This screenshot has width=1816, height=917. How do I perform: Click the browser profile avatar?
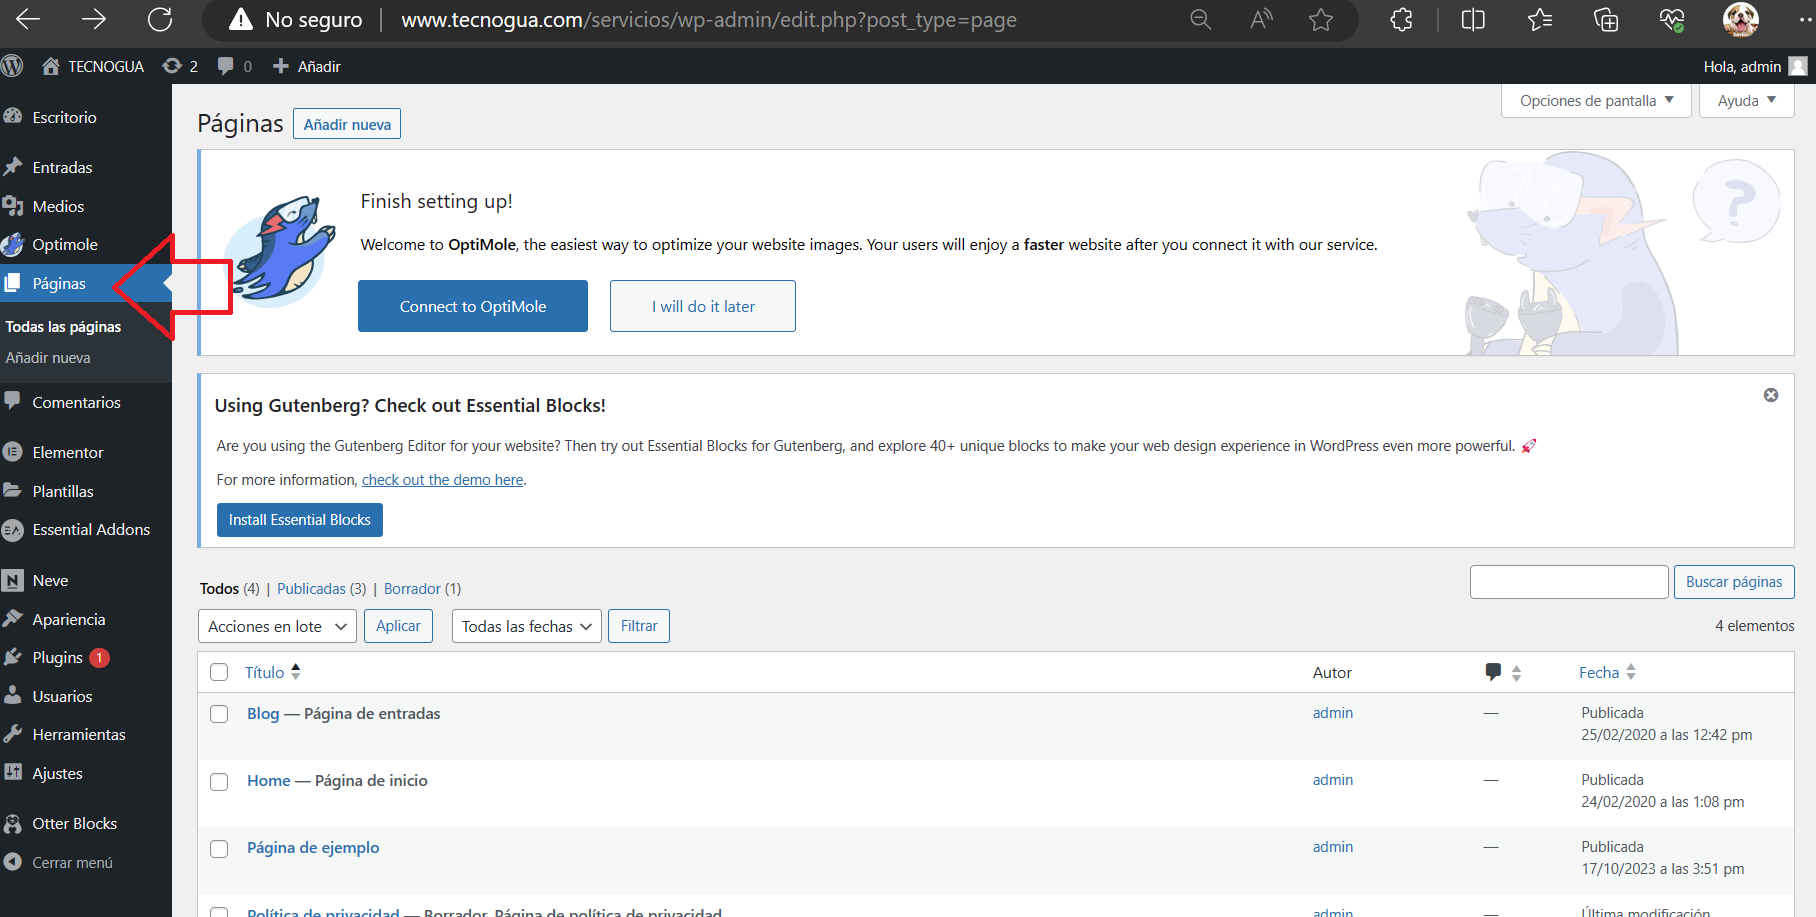coord(1740,19)
